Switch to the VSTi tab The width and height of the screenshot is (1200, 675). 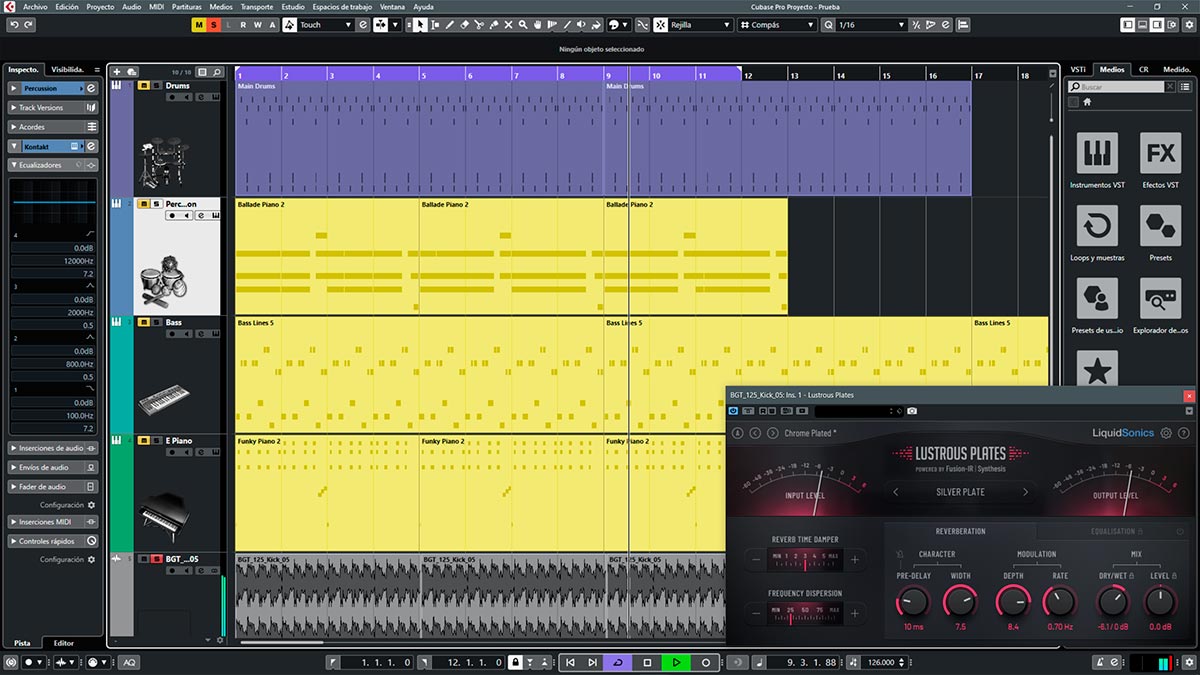pyautogui.click(x=1079, y=70)
